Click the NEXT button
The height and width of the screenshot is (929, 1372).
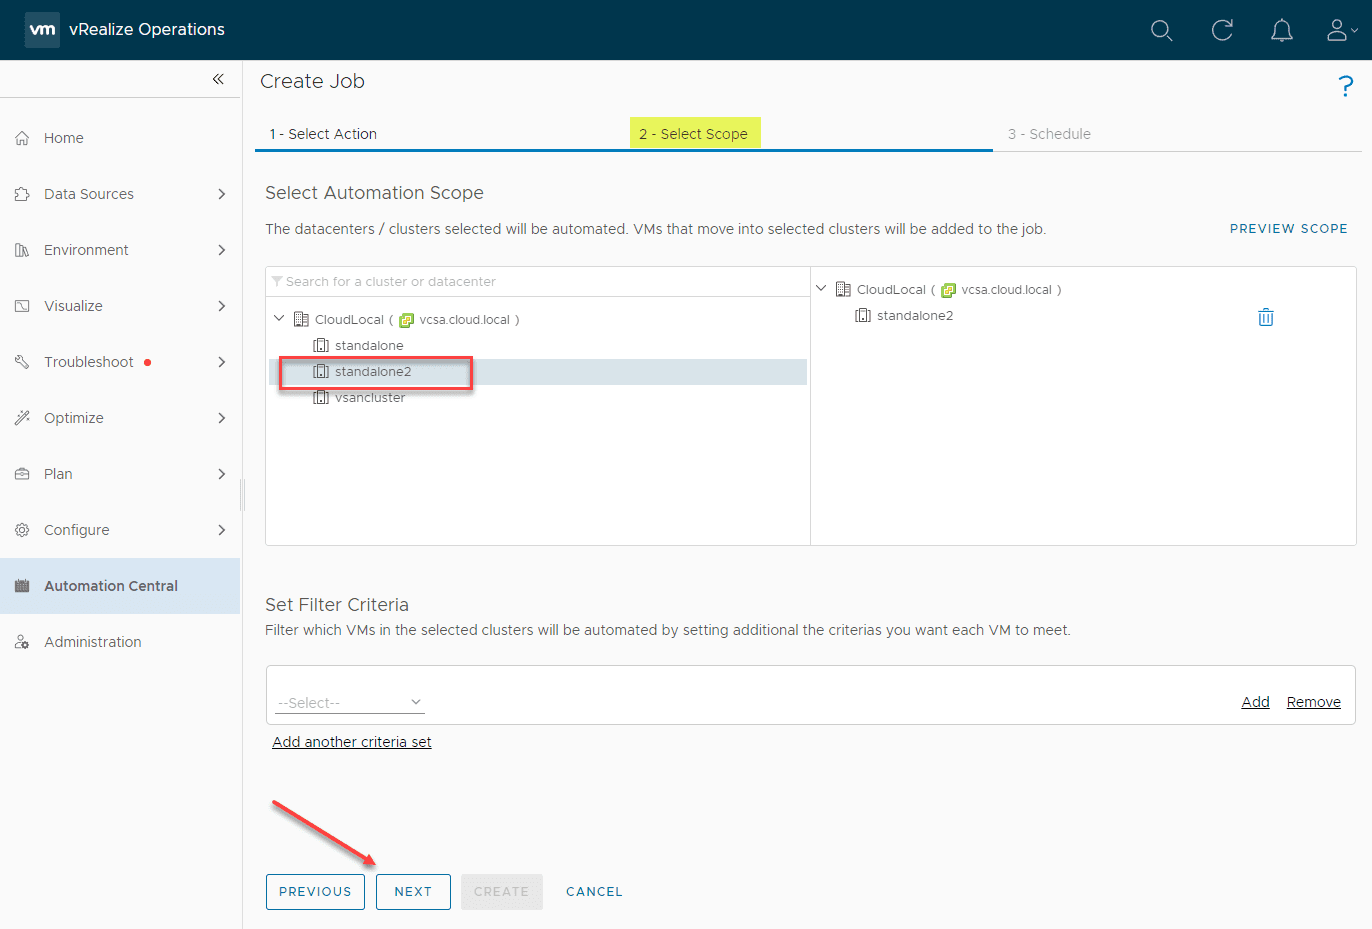coord(413,892)
